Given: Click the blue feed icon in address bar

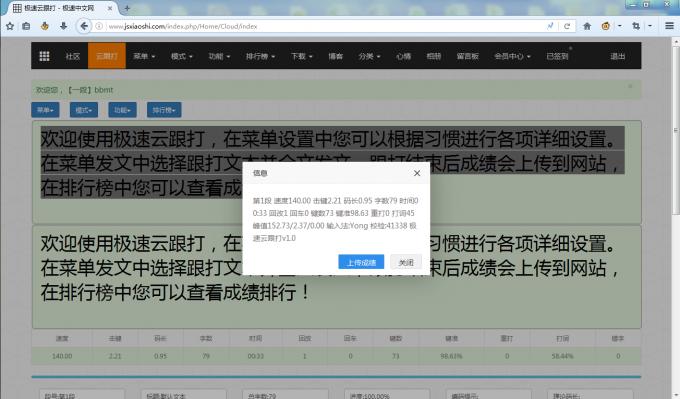Looking at the screenshot, I should tap(550, 26).
